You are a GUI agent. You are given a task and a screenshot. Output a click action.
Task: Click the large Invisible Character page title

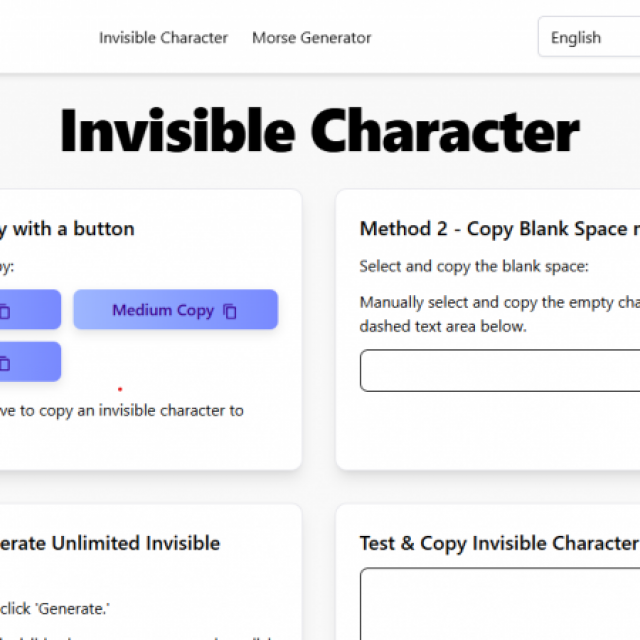click(x=320, y=131)
